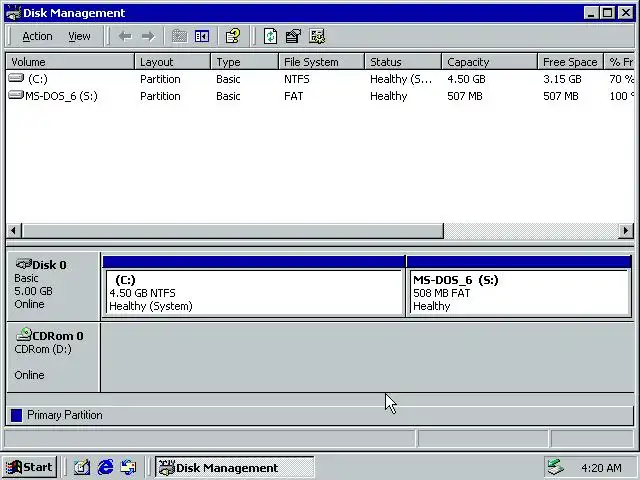Click the Primary Partition legend label
Image resolution: width=640 pixels, height=480 pixels.
pyautogui.click(x=65, y=415)
